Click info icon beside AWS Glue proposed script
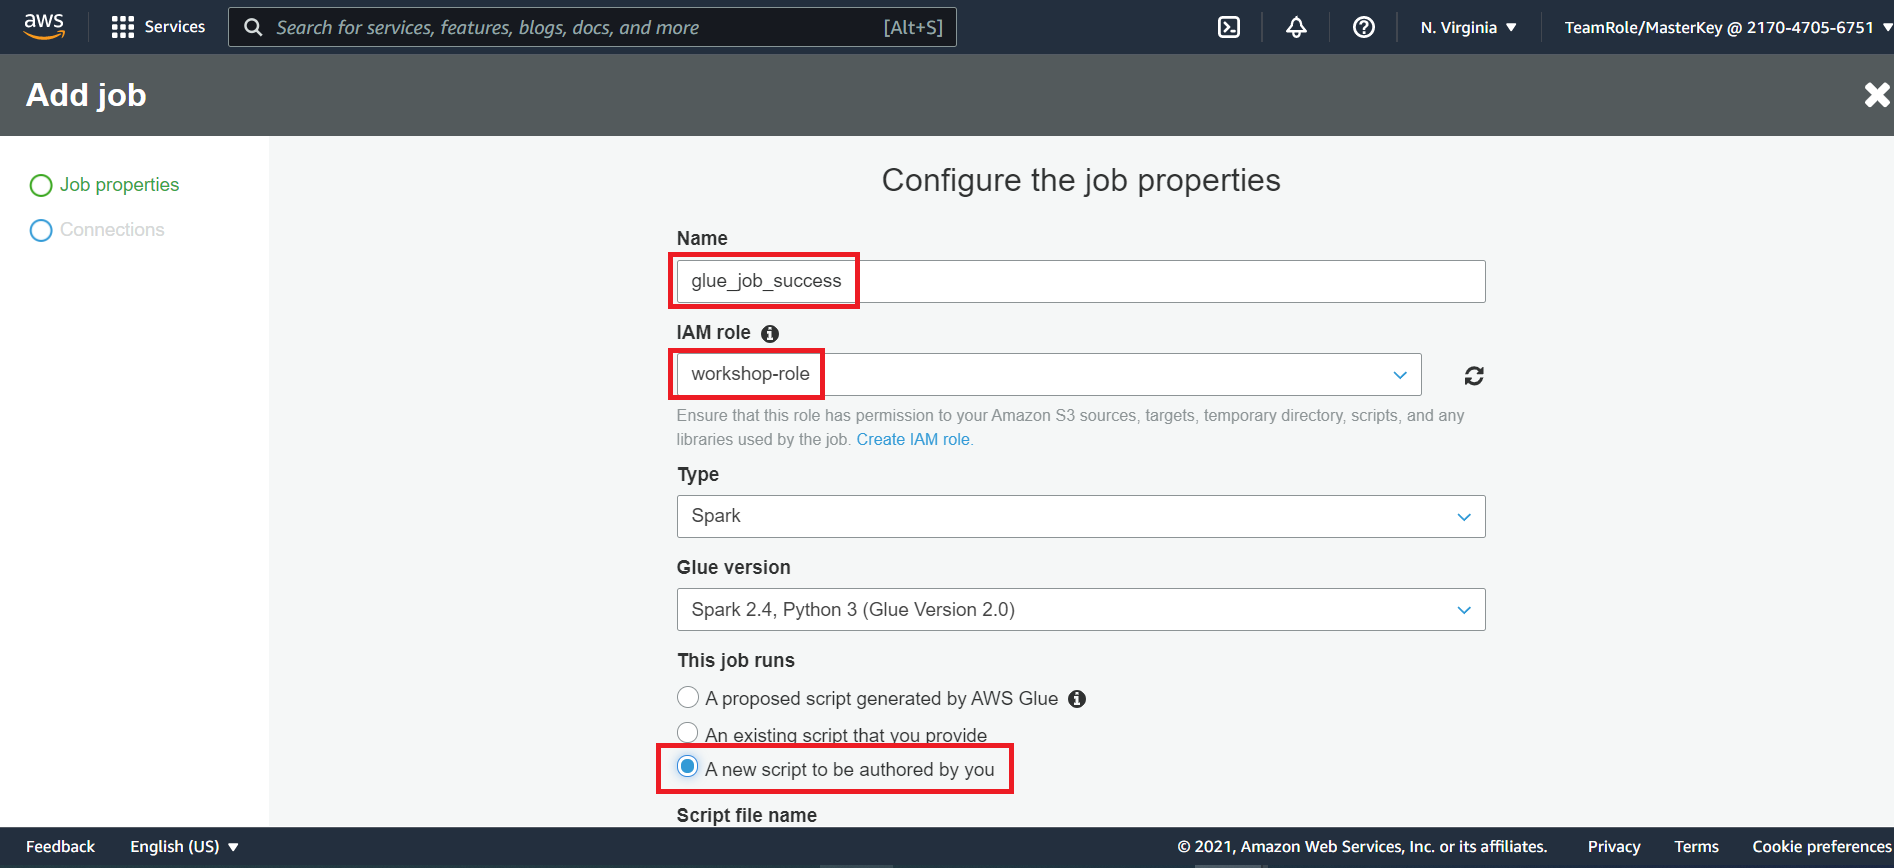Viewport: 1894px width, 868px height. (1077, 699)
